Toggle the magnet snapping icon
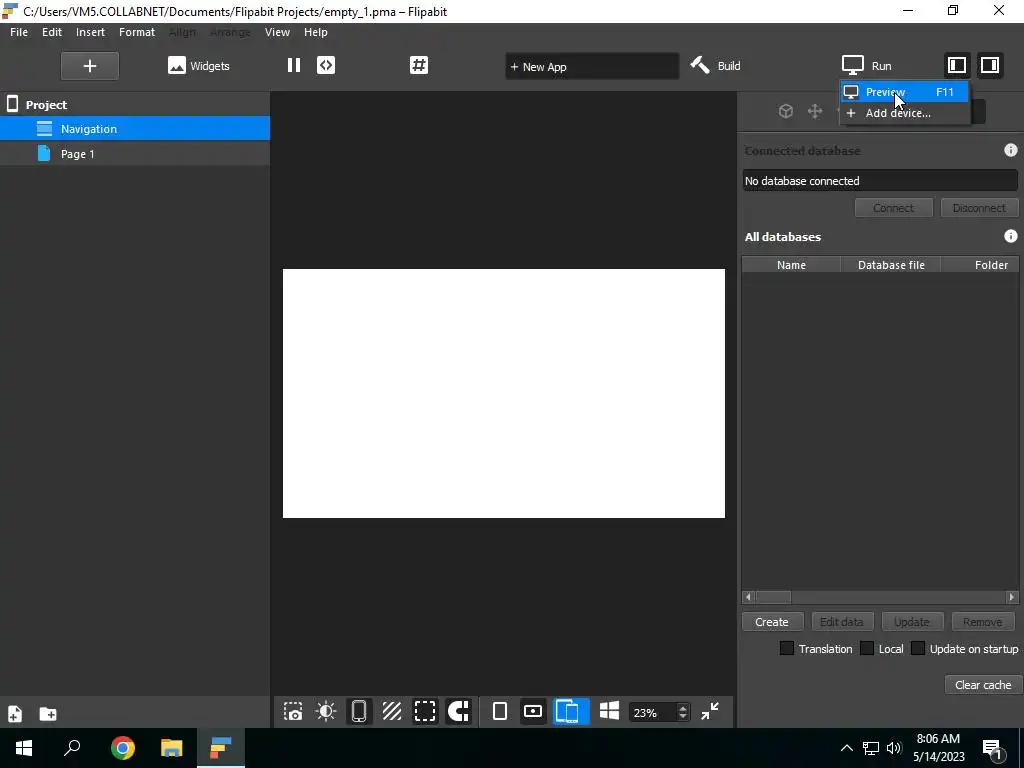 (x=458, y=711)
